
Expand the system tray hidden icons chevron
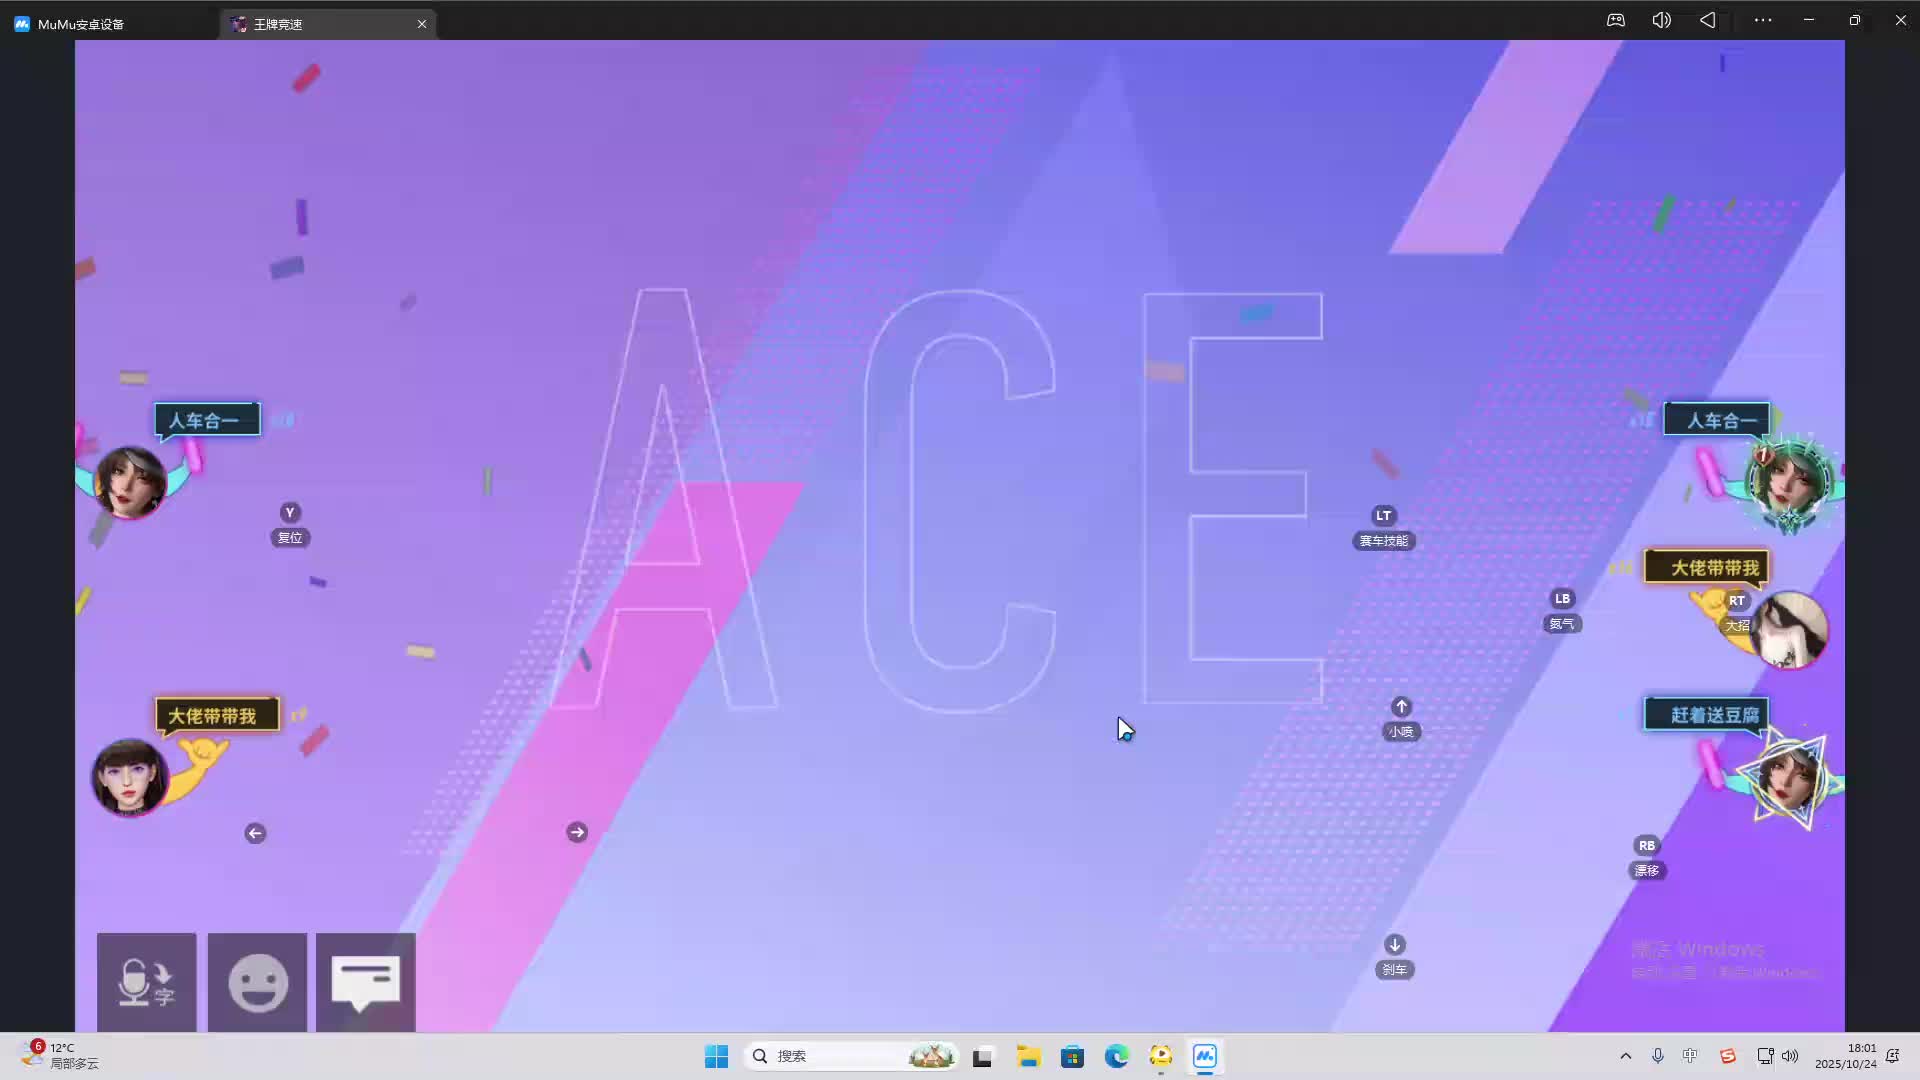(x=1625, y=1056)
